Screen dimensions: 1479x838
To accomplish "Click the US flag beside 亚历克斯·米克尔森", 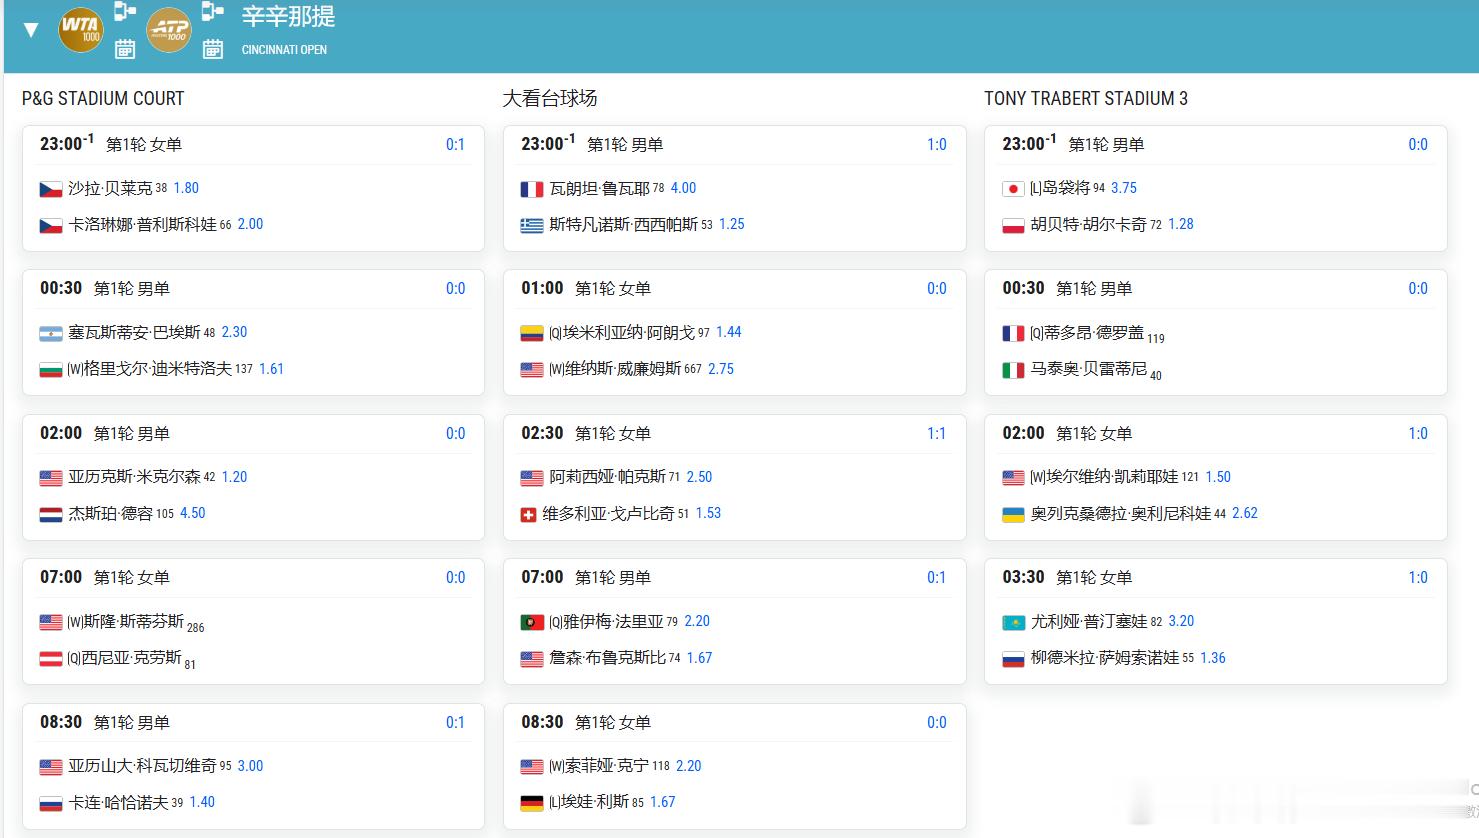I will (51, 478).
